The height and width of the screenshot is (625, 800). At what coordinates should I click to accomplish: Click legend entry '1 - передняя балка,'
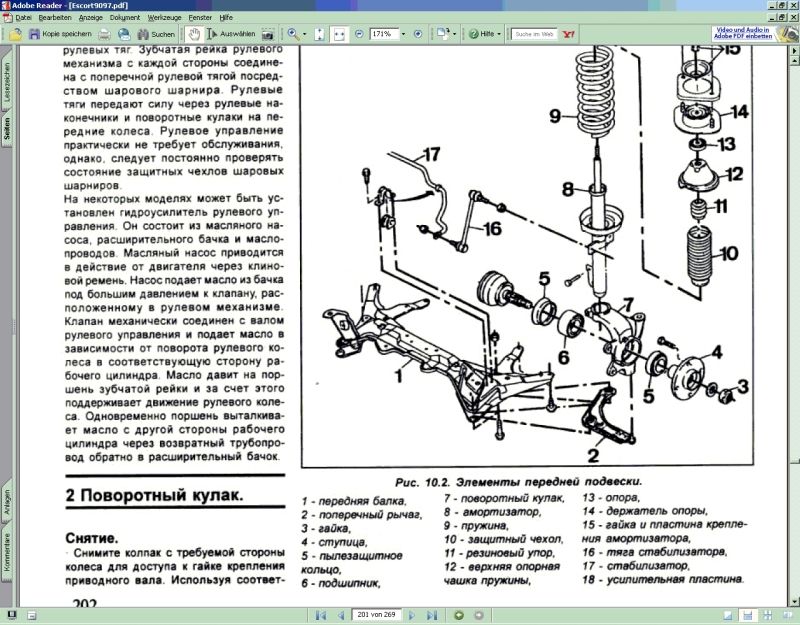[x=354, y=501]
